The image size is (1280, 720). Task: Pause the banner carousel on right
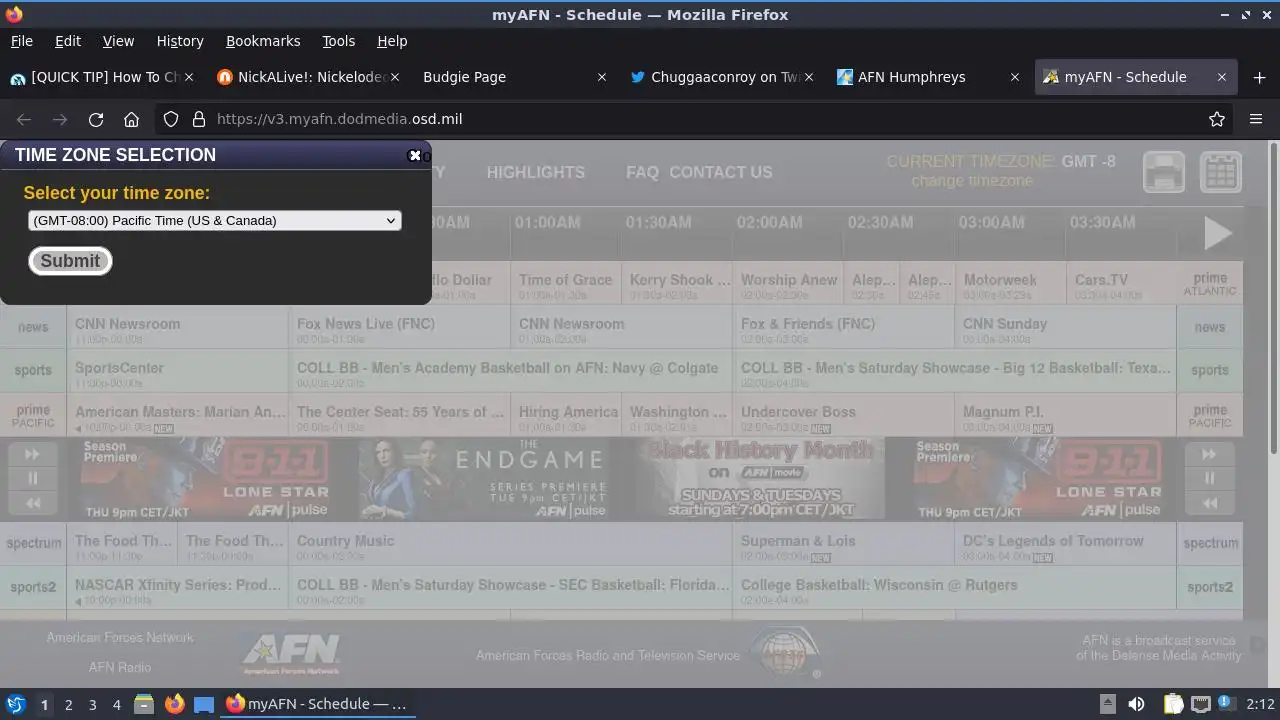click(x=1209, y=478)
